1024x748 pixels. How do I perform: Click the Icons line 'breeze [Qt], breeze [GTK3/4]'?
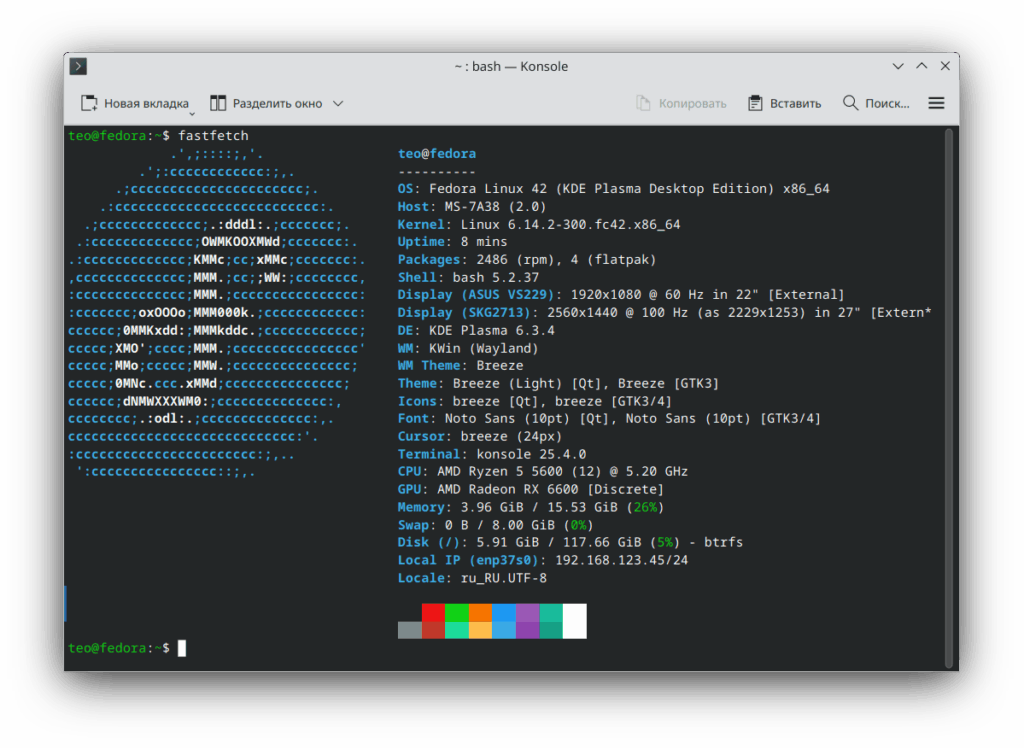click(x=535, y=401)
